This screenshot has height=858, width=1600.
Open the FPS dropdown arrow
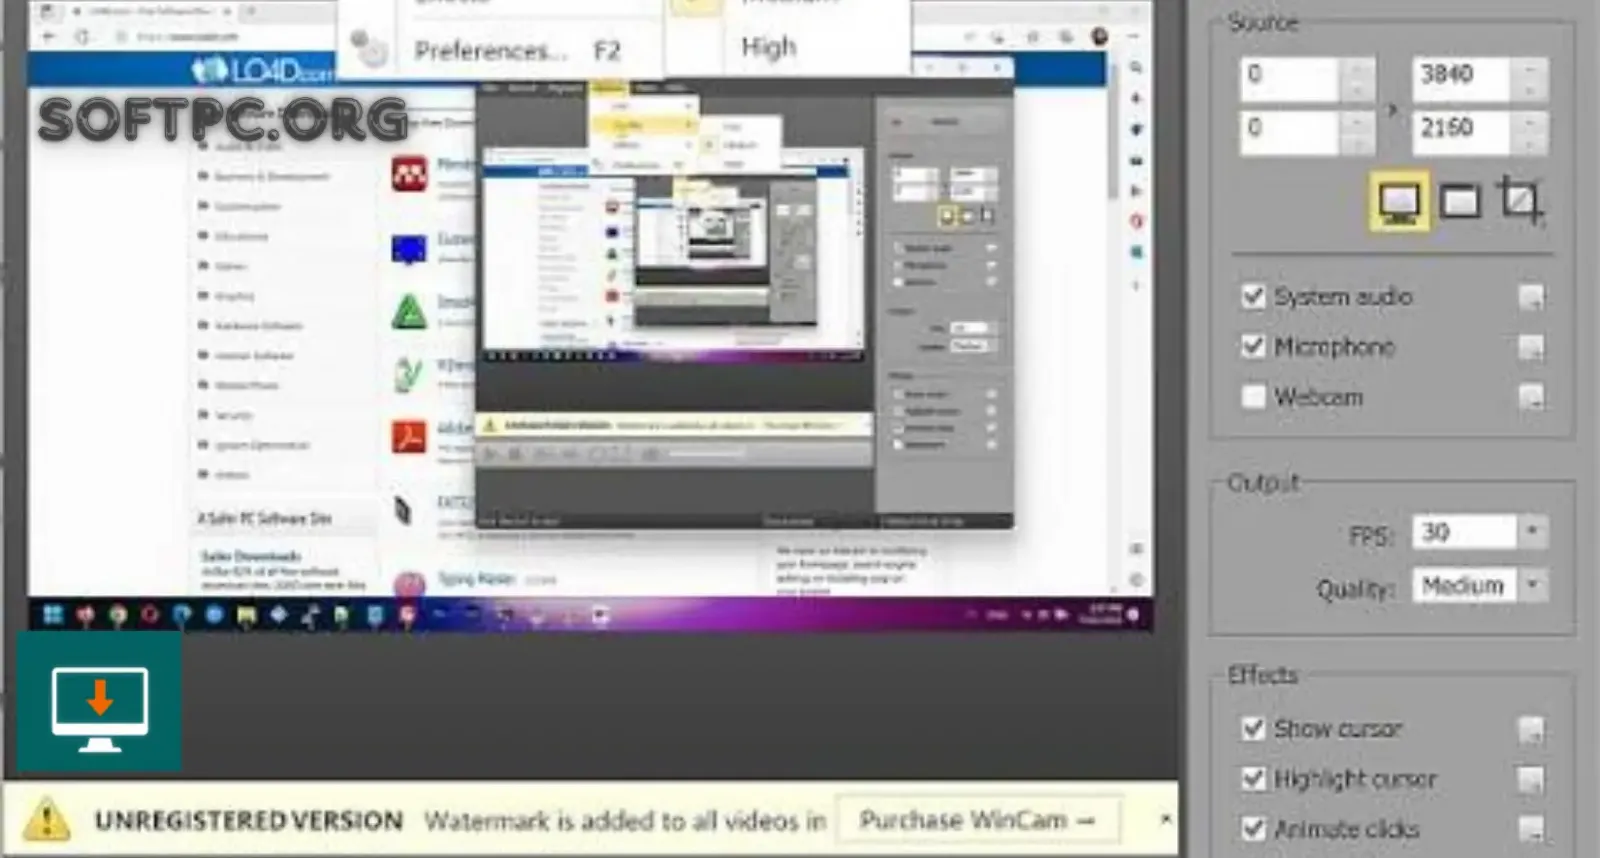(1532, 532)
